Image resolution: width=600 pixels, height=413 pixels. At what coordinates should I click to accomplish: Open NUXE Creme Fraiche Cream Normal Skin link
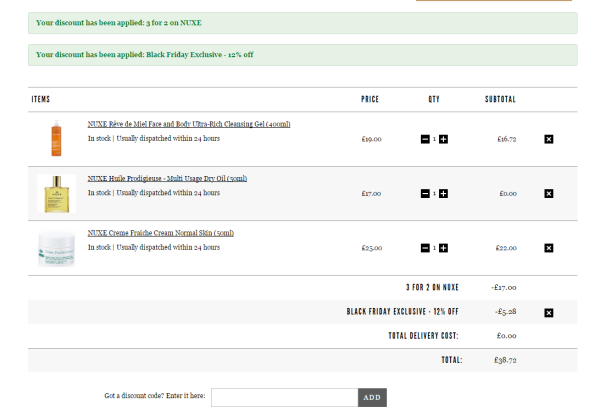point(161,233)
